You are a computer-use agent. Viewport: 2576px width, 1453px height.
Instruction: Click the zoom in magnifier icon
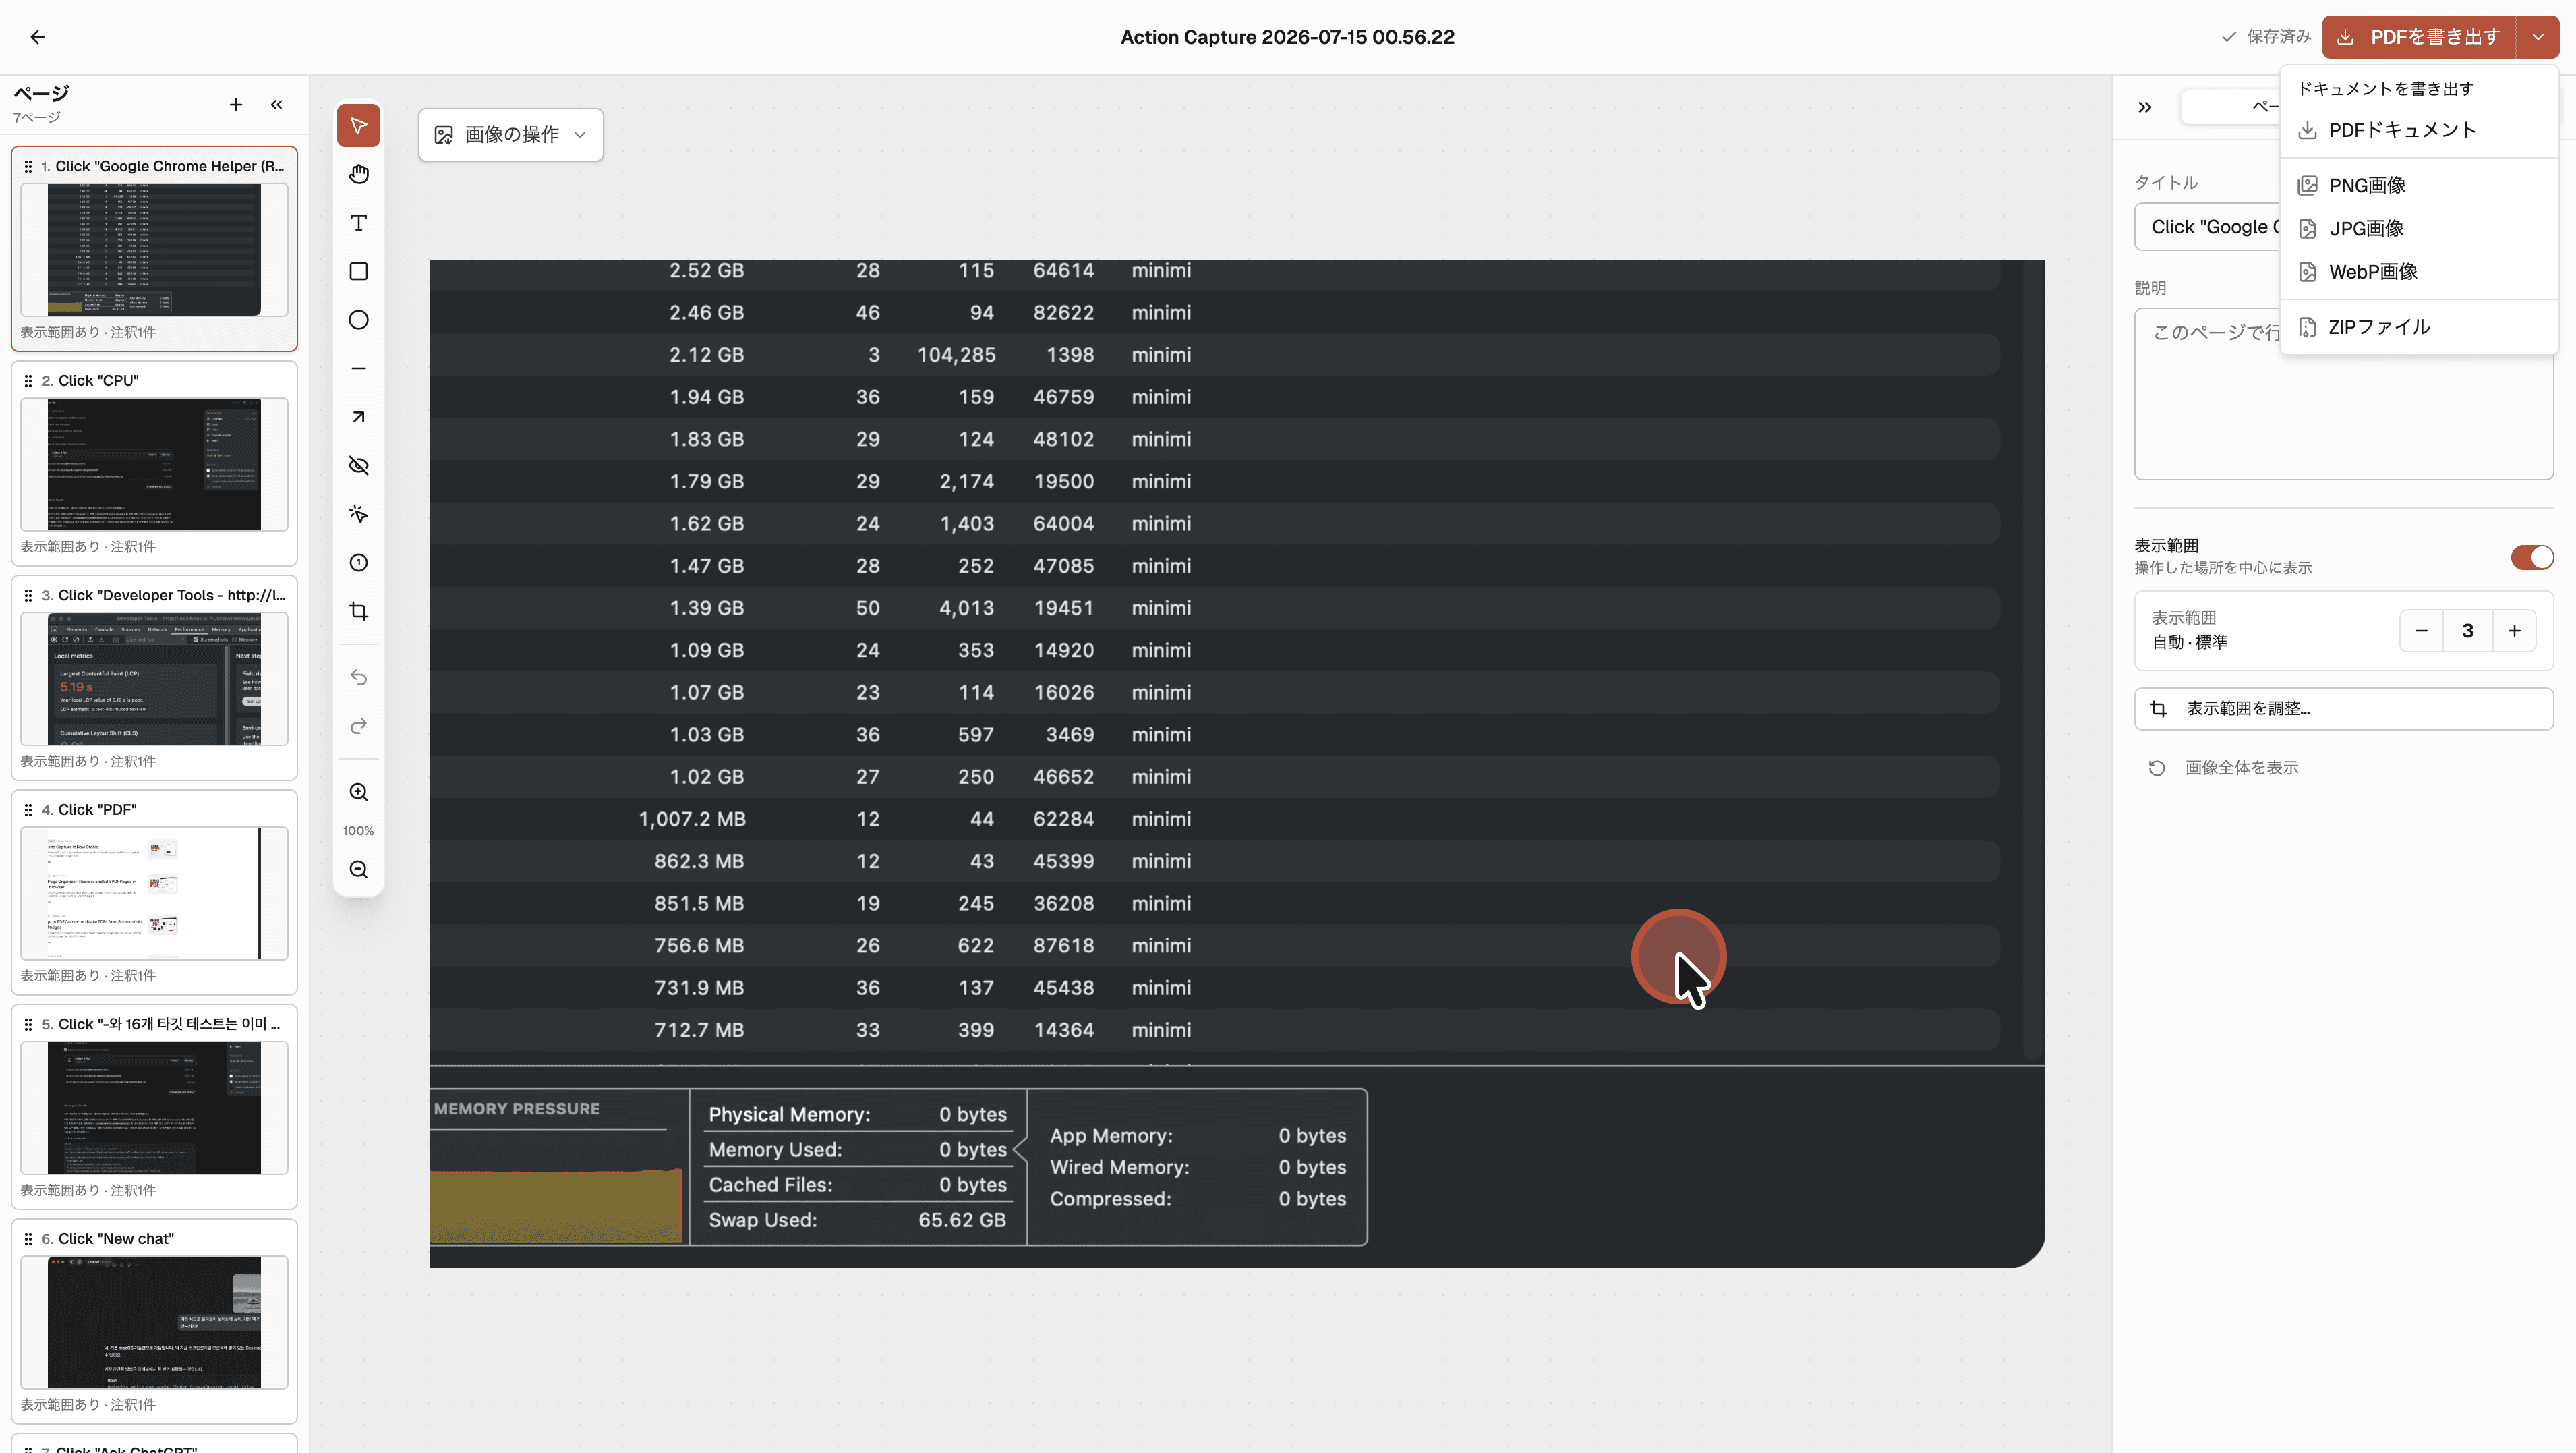(x=358, y=792)
